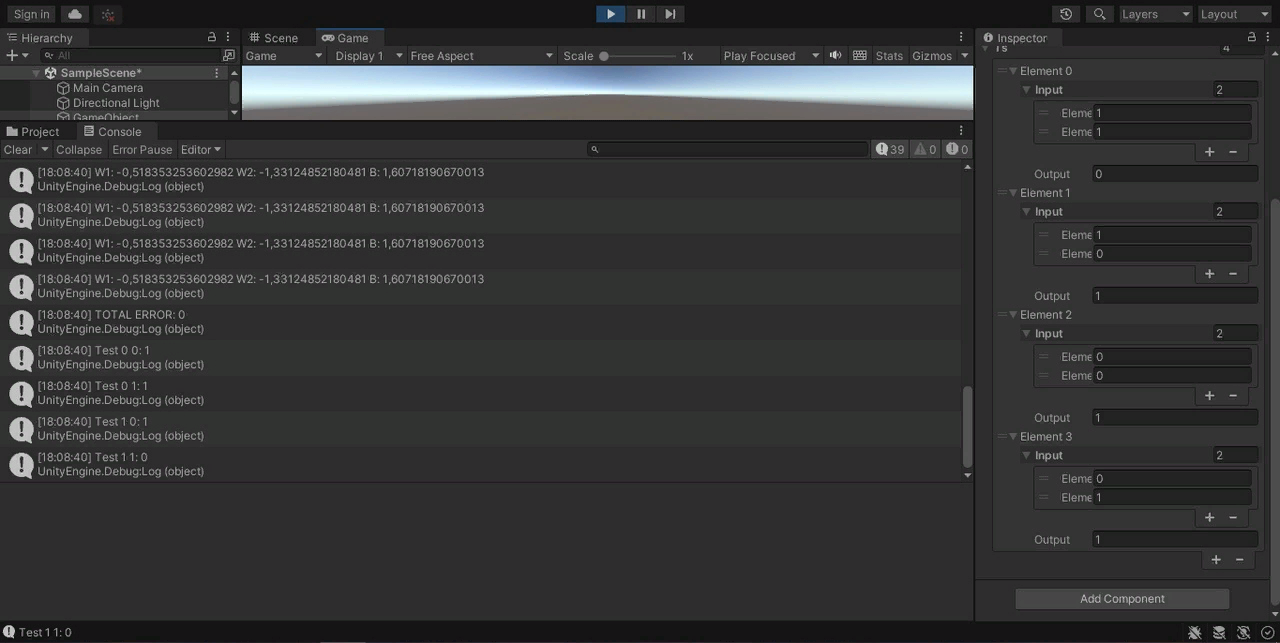Open the Undo History icon near Layers

point(1065,14)
